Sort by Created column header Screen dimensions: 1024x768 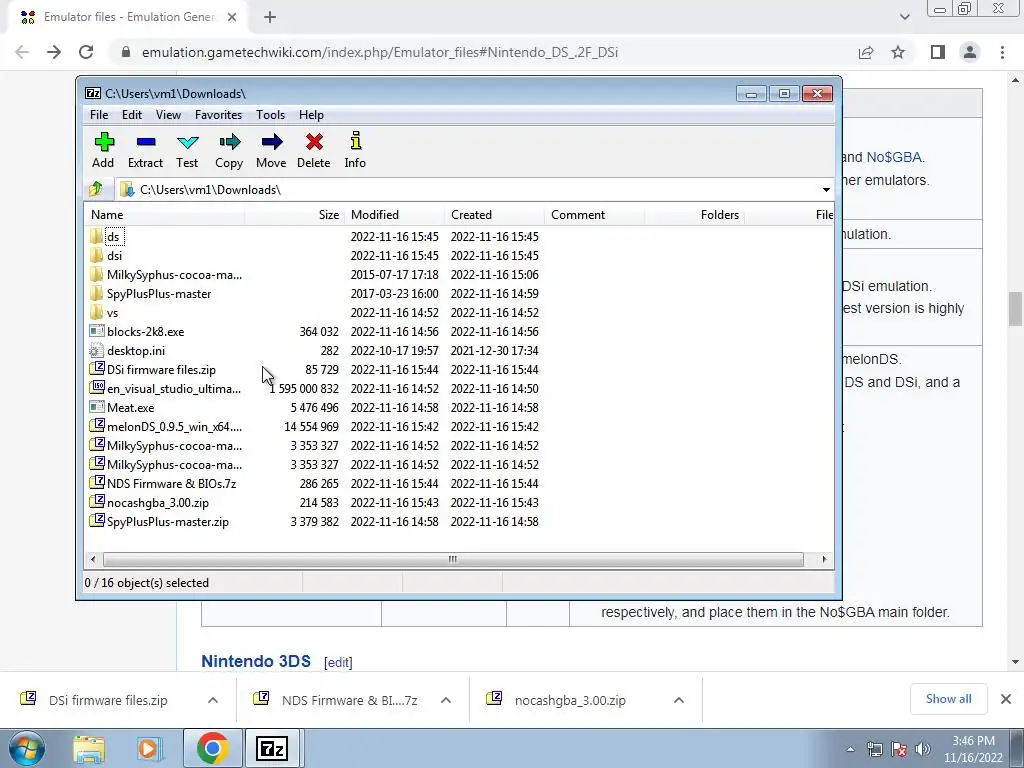pos(494,215)
